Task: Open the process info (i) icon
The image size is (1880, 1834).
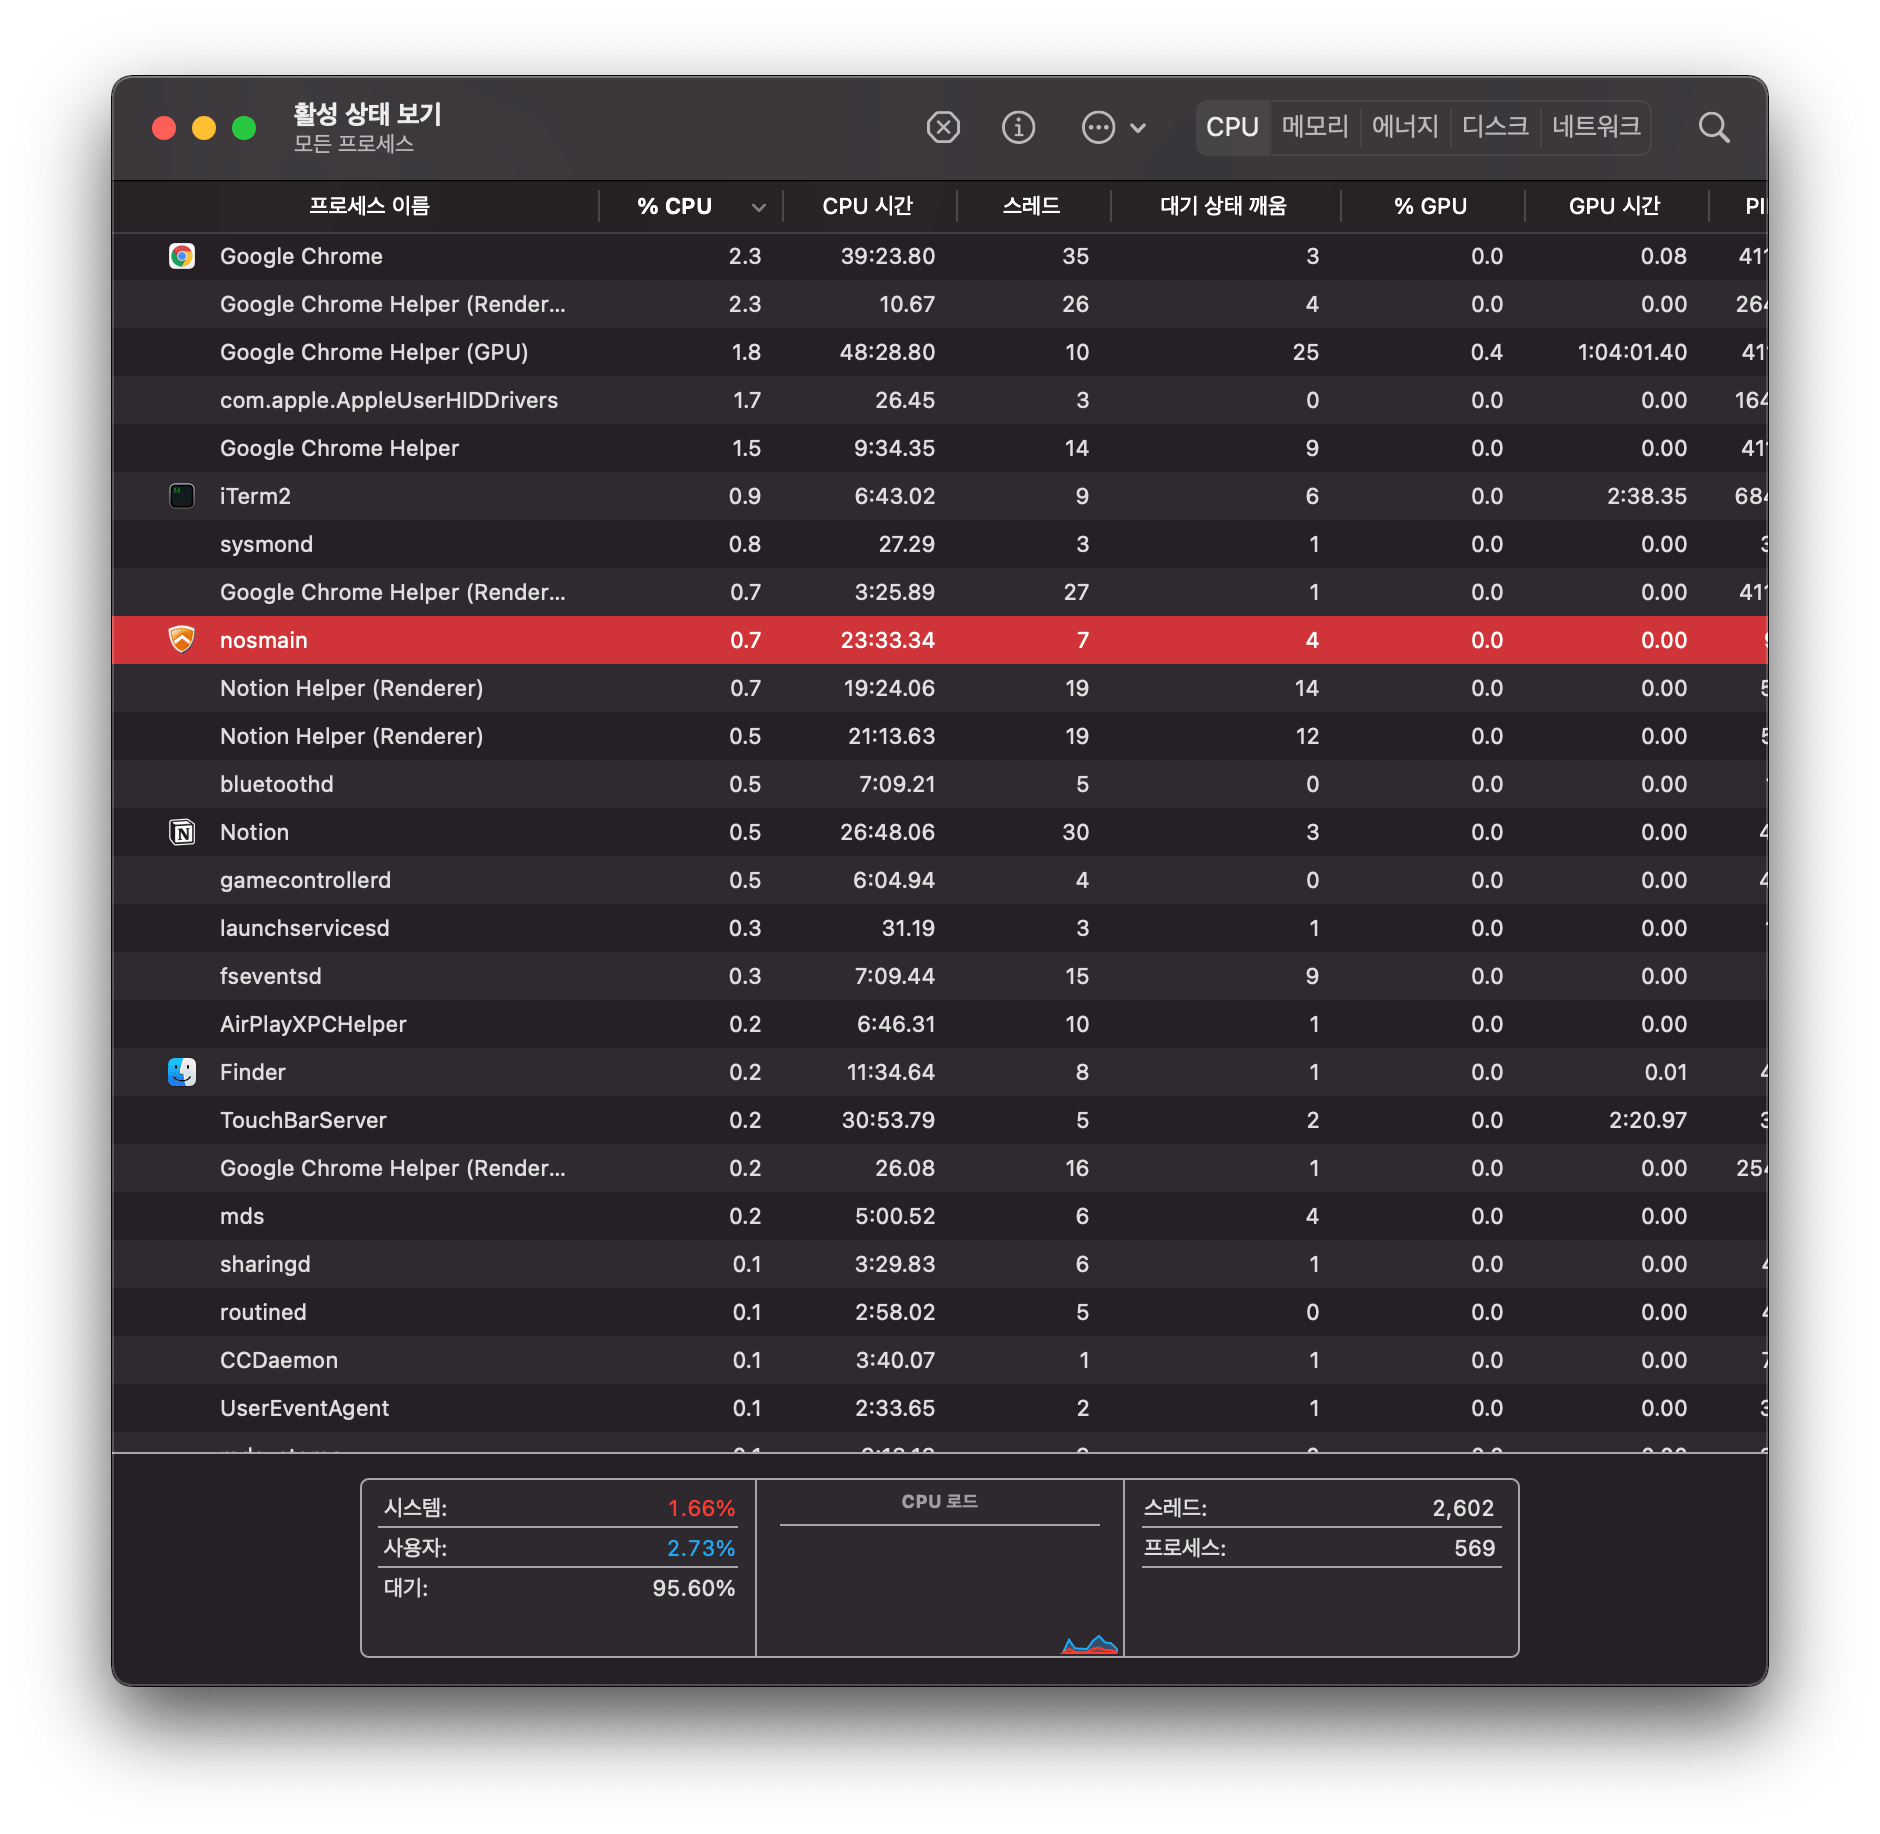Action: pyautogui.click(x=1018, y=127)
